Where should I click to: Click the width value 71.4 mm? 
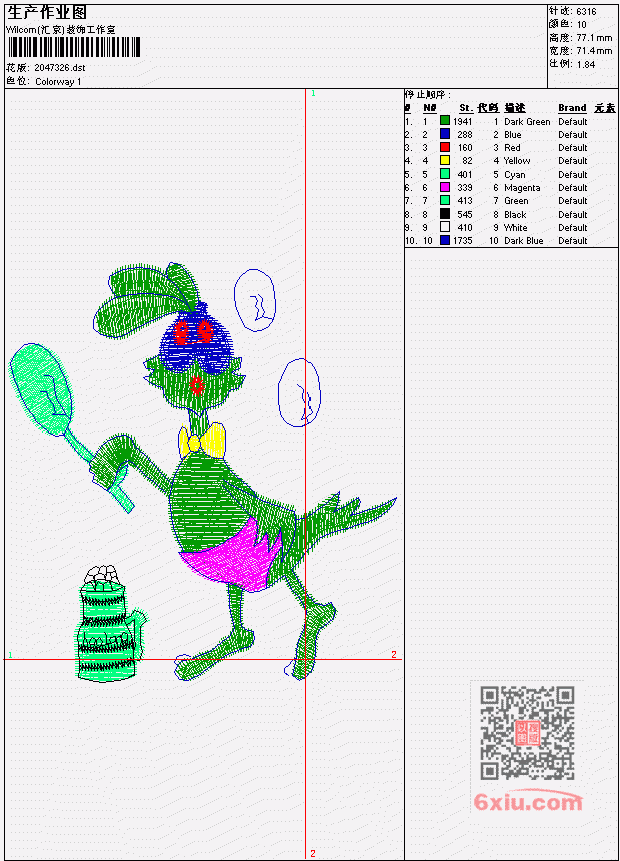[594, 51]
